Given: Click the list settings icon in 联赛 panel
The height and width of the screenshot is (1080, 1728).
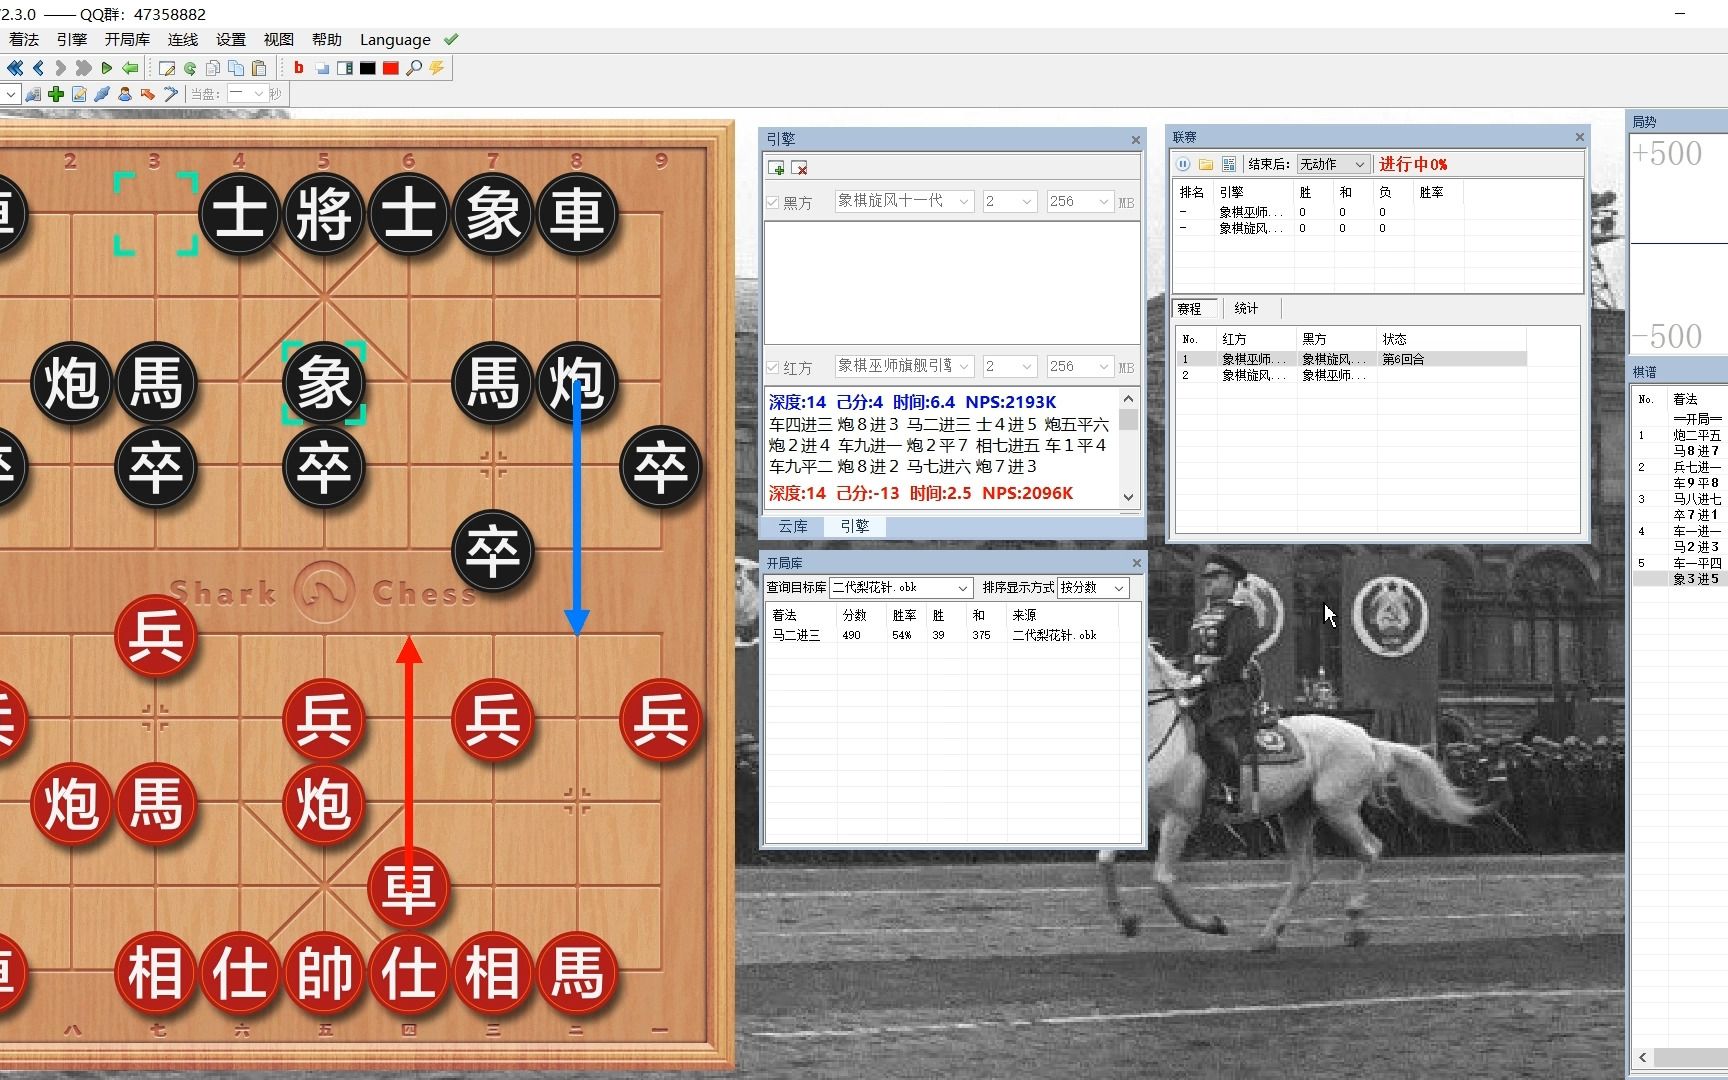Looking at the screenshot, I should click(1229, 164).
